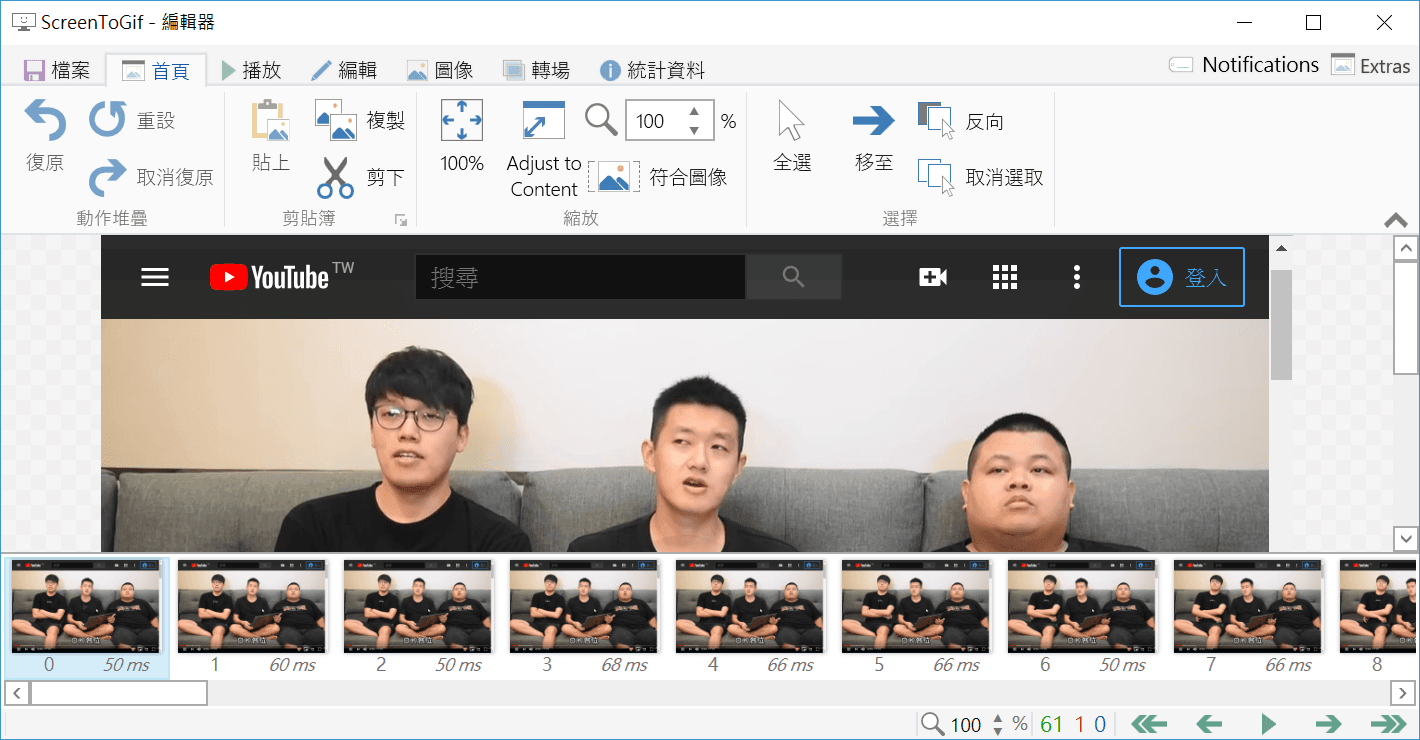Select frame 4 thumbnail

pyautogui.click(x=750, y=618)
